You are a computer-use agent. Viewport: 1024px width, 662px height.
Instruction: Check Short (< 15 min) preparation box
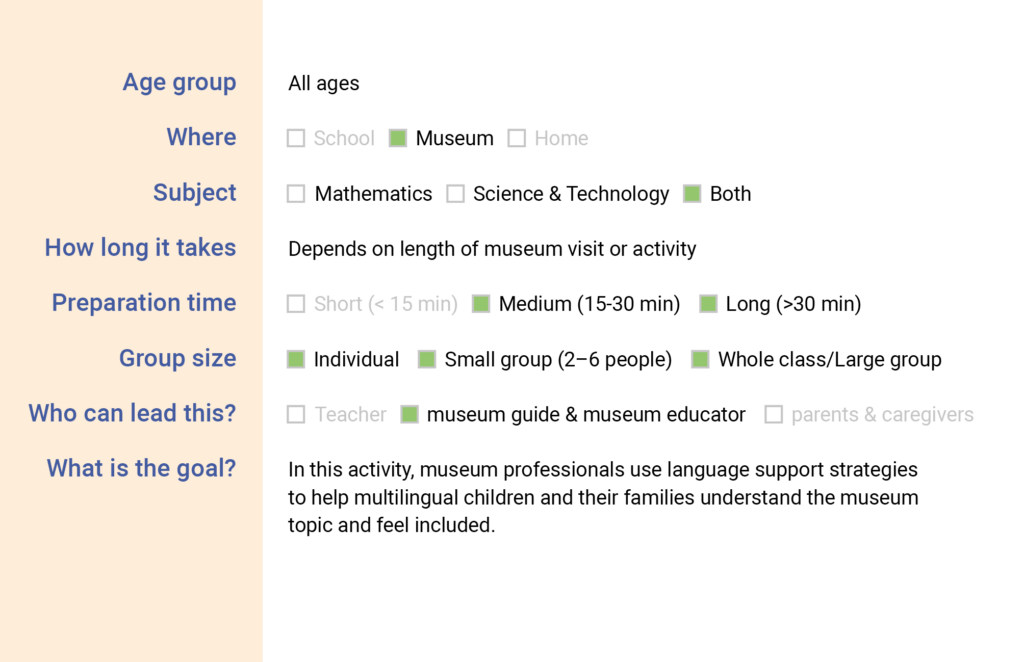pos(296,304)
